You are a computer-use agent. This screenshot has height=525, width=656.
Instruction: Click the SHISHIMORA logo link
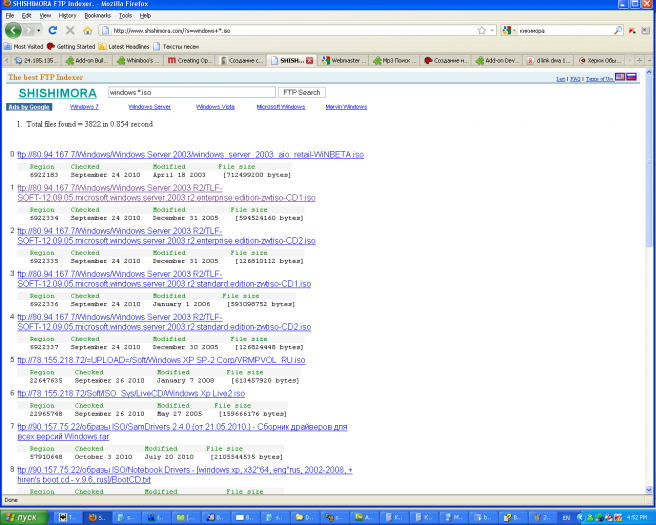[x=58, y=93]
